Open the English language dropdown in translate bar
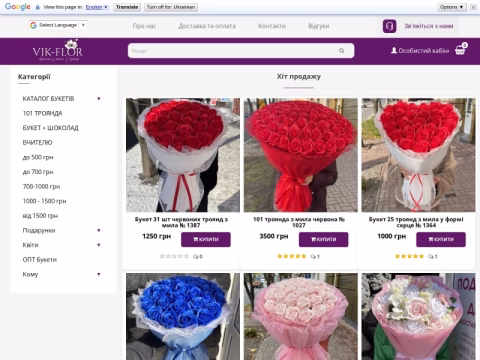This screenshot has width=480, height=360. tap(97, 7)
